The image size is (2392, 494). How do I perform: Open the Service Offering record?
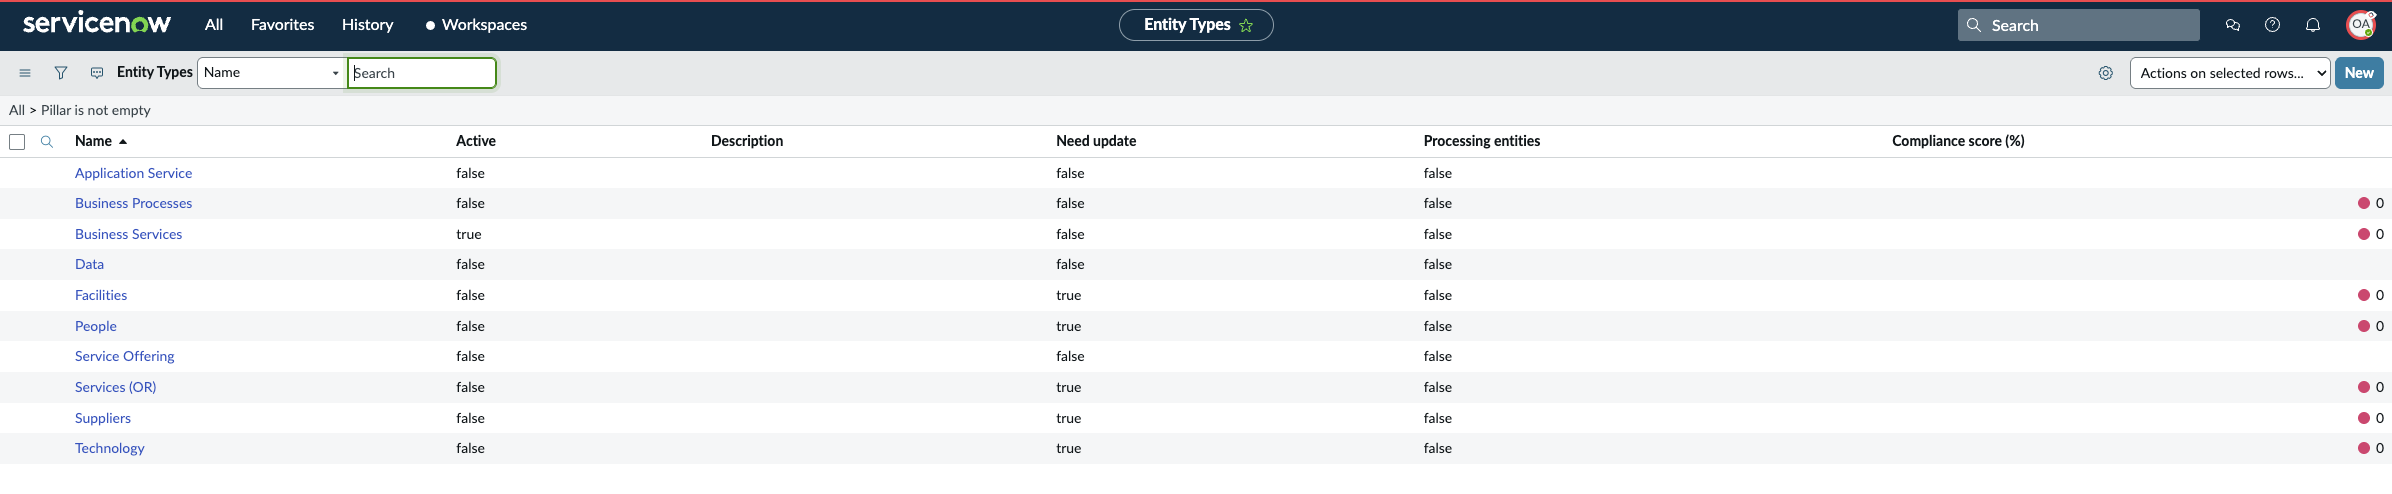click(x=124, y=356)
